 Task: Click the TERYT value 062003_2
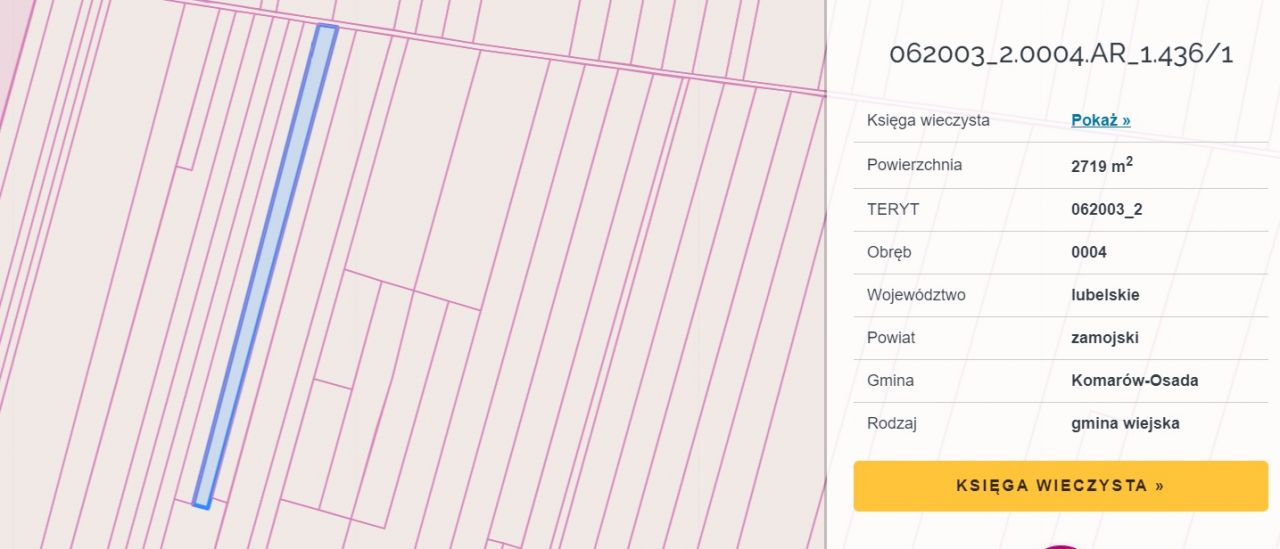coord(1106,209)
